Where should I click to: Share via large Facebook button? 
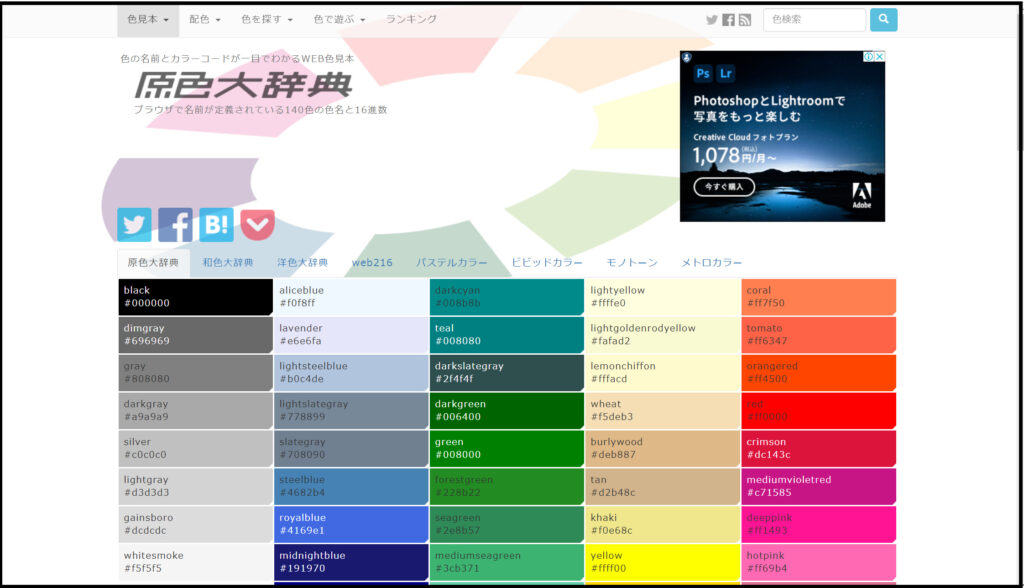tap(176, 225)
